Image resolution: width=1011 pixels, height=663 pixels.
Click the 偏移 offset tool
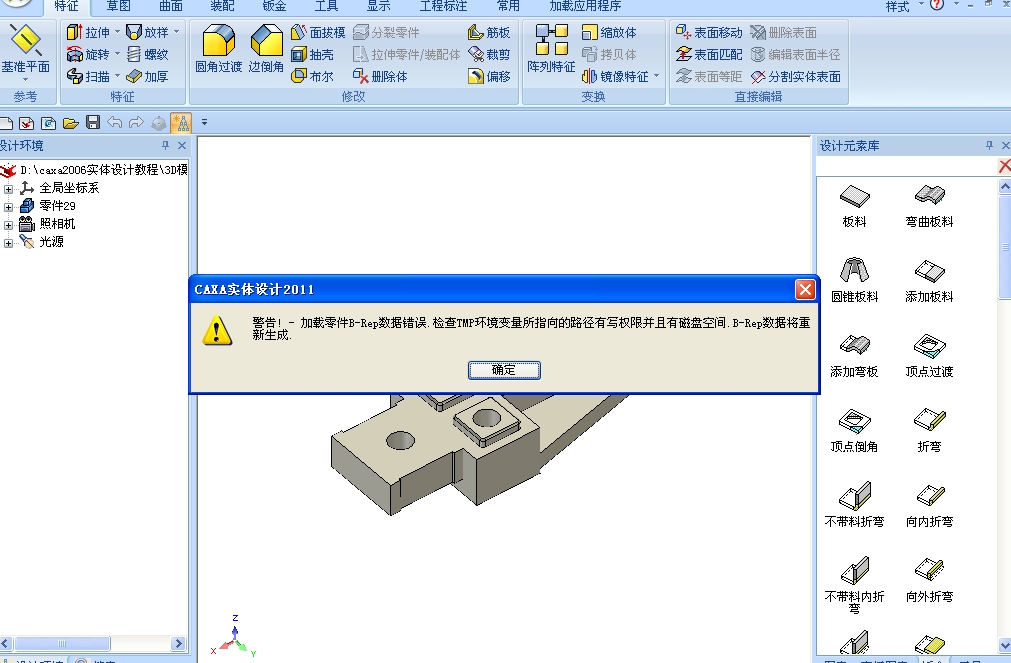pyautogui.click(x=489, y=76)
